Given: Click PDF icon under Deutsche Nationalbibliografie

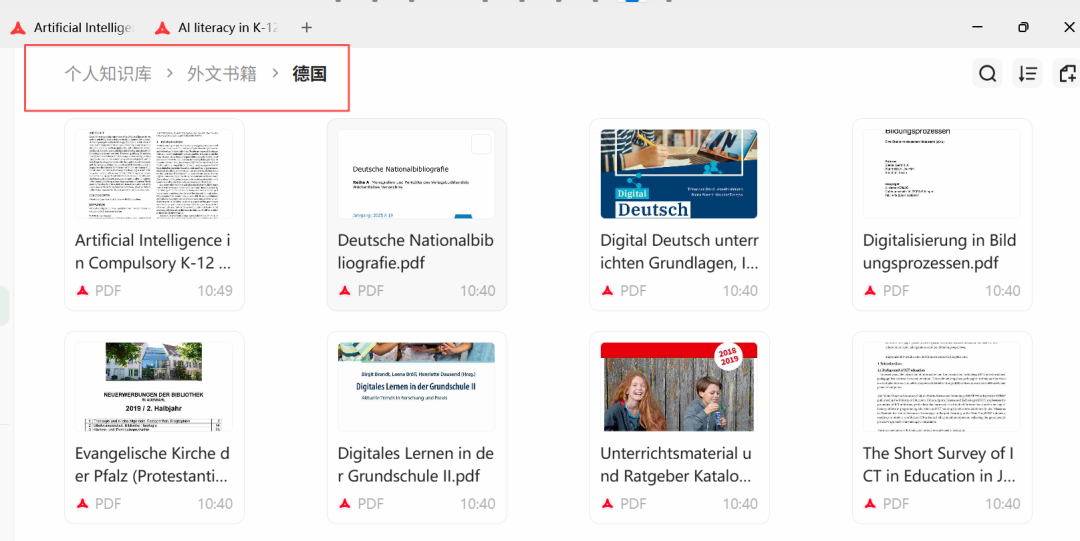Looking at the screenshot, I should [345, 291].
